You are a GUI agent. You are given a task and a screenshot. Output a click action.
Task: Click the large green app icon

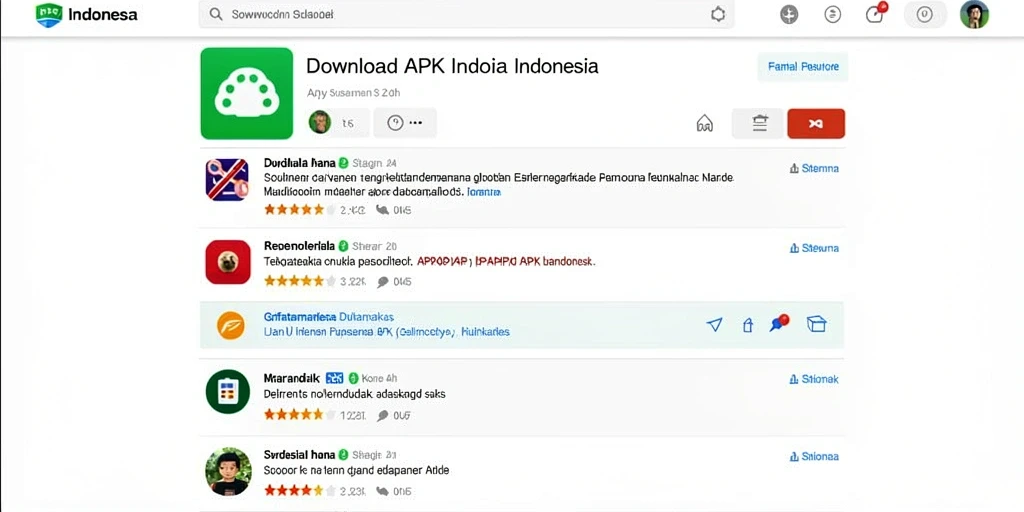(247, 93)
